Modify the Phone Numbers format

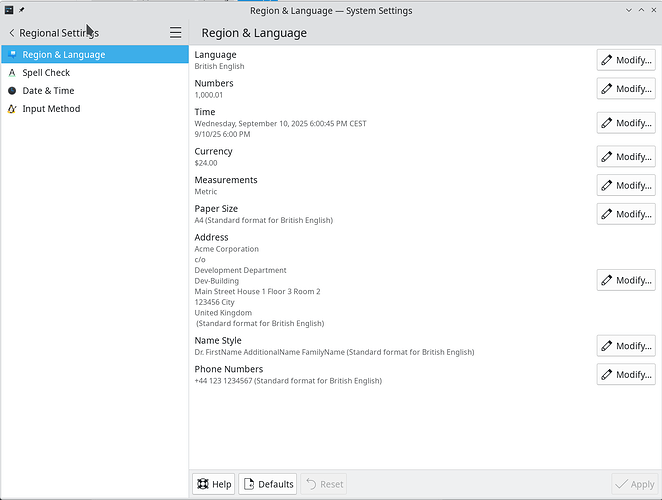tap(626, 375)
